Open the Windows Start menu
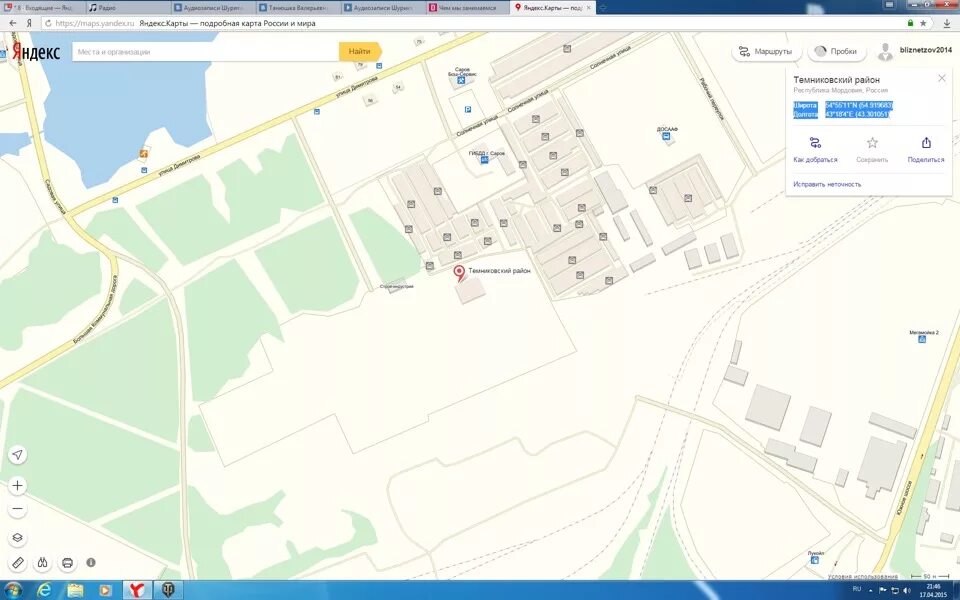 click(x=12, y=590)
